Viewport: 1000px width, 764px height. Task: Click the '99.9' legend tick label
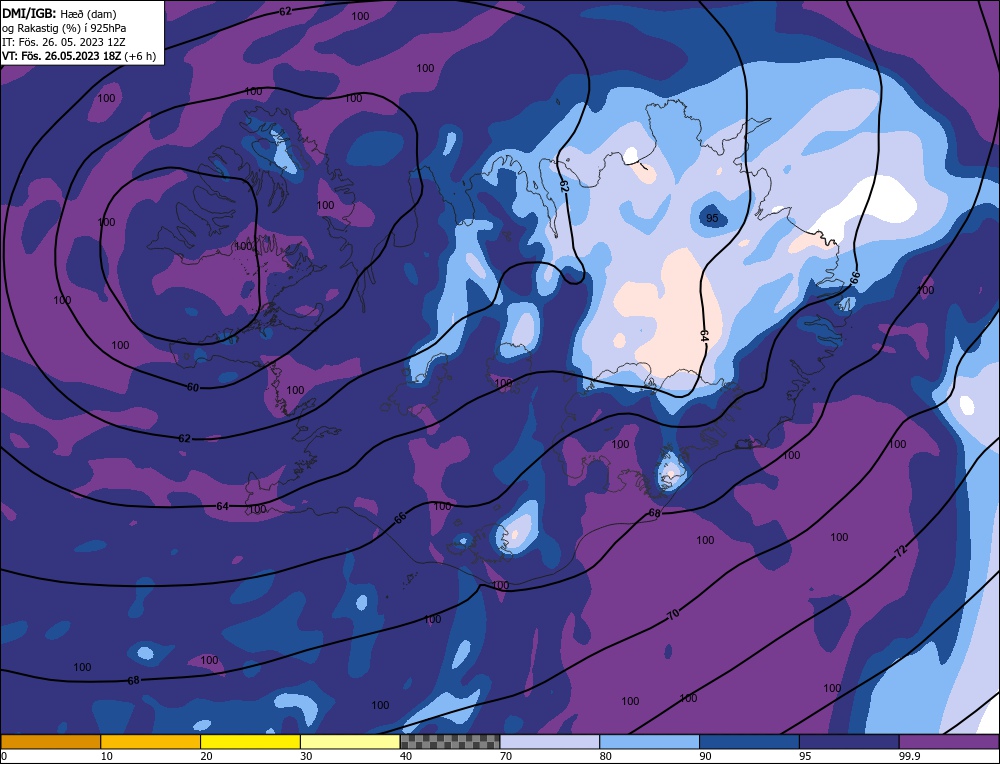[909, 756]
